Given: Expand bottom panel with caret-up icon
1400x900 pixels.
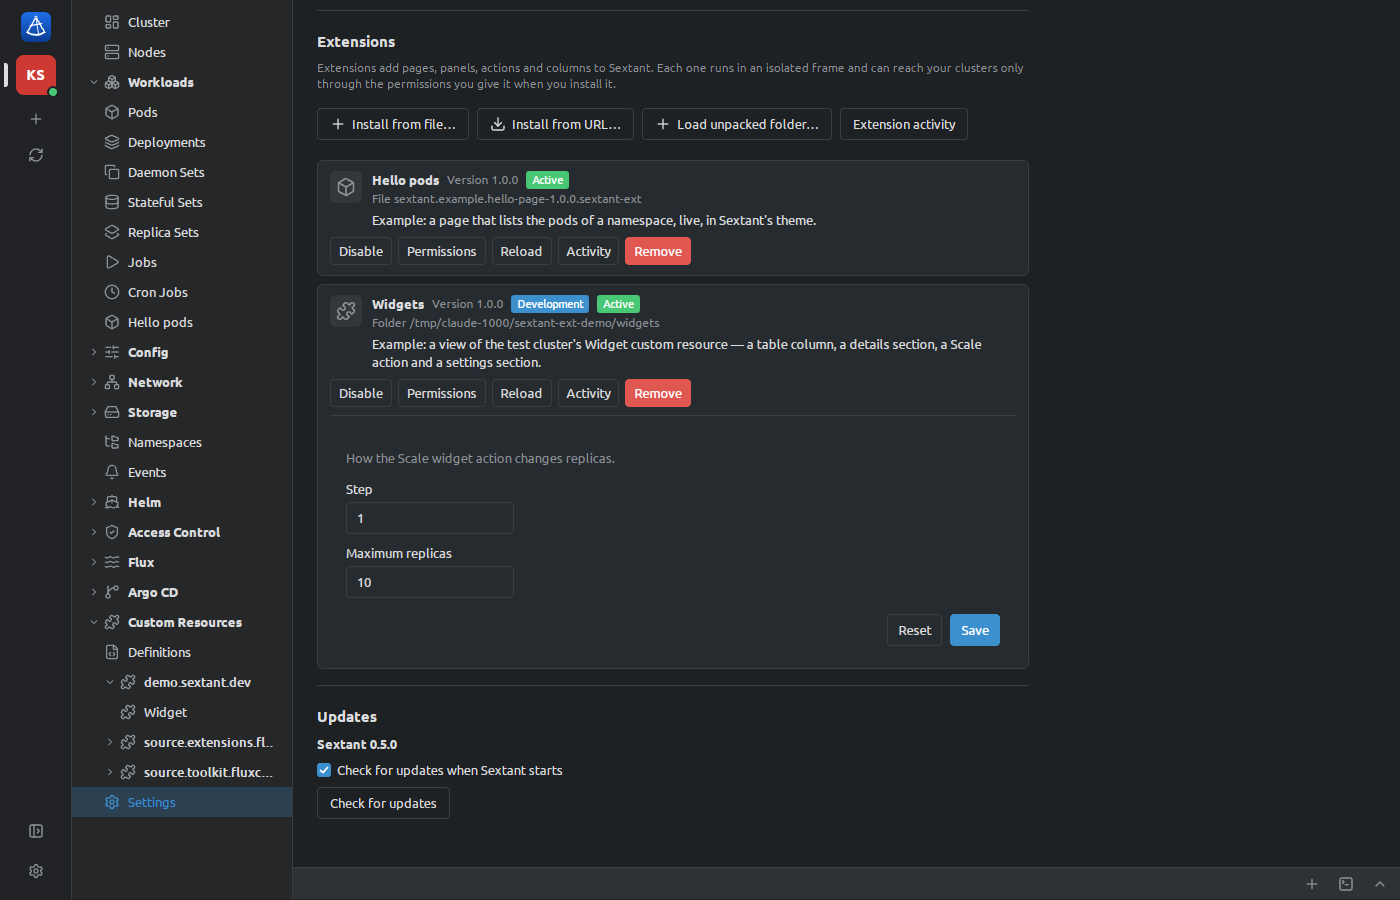Looking at the screenshot, I should tap(1380, 884).
